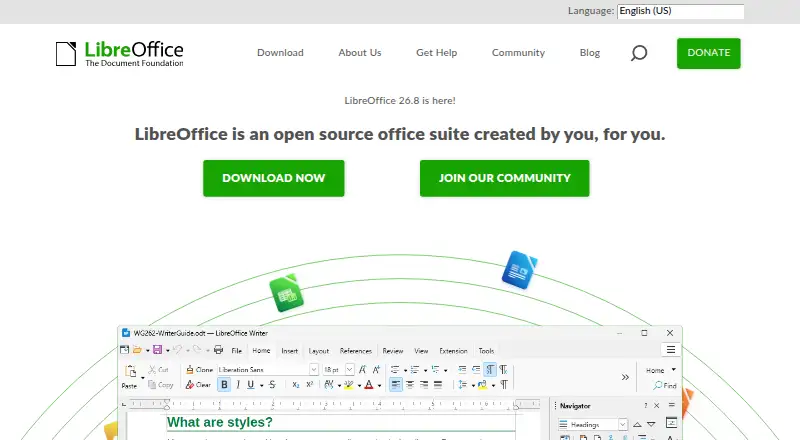The image size is (800, 440).
Task: Click the Print icon in Writer toolbar
Action: coord(218,350)
